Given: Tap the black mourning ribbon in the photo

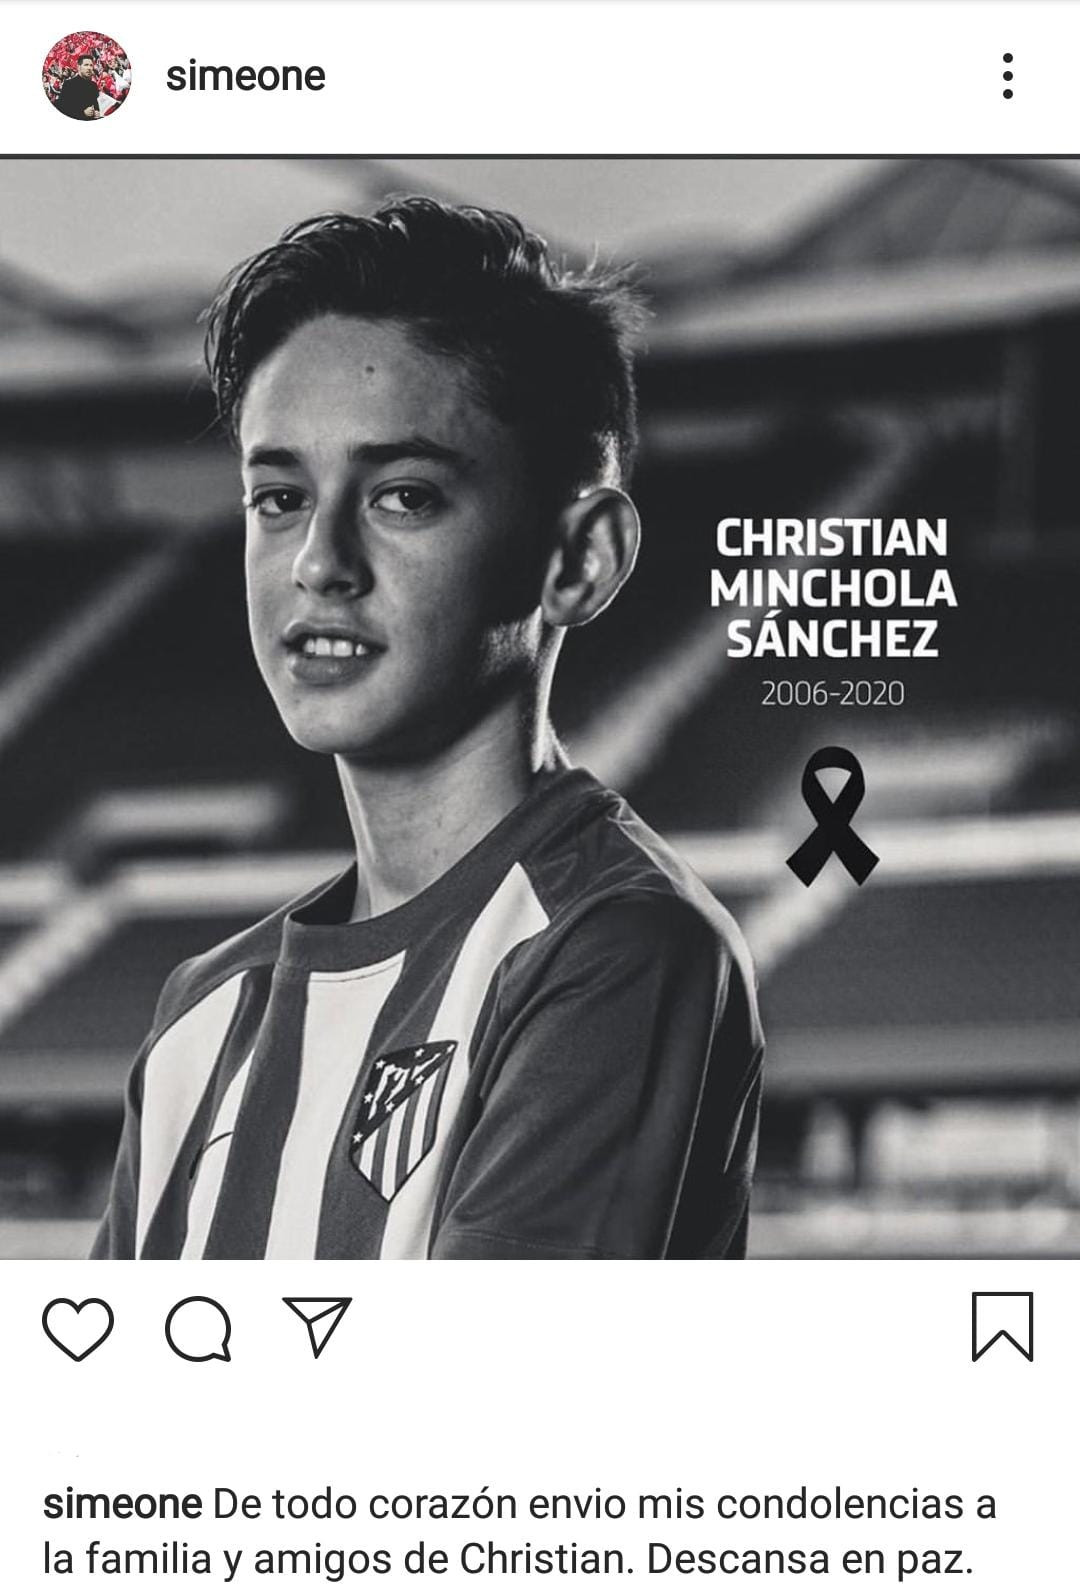Looking at the screenshot, I should (x=832, y=816).
